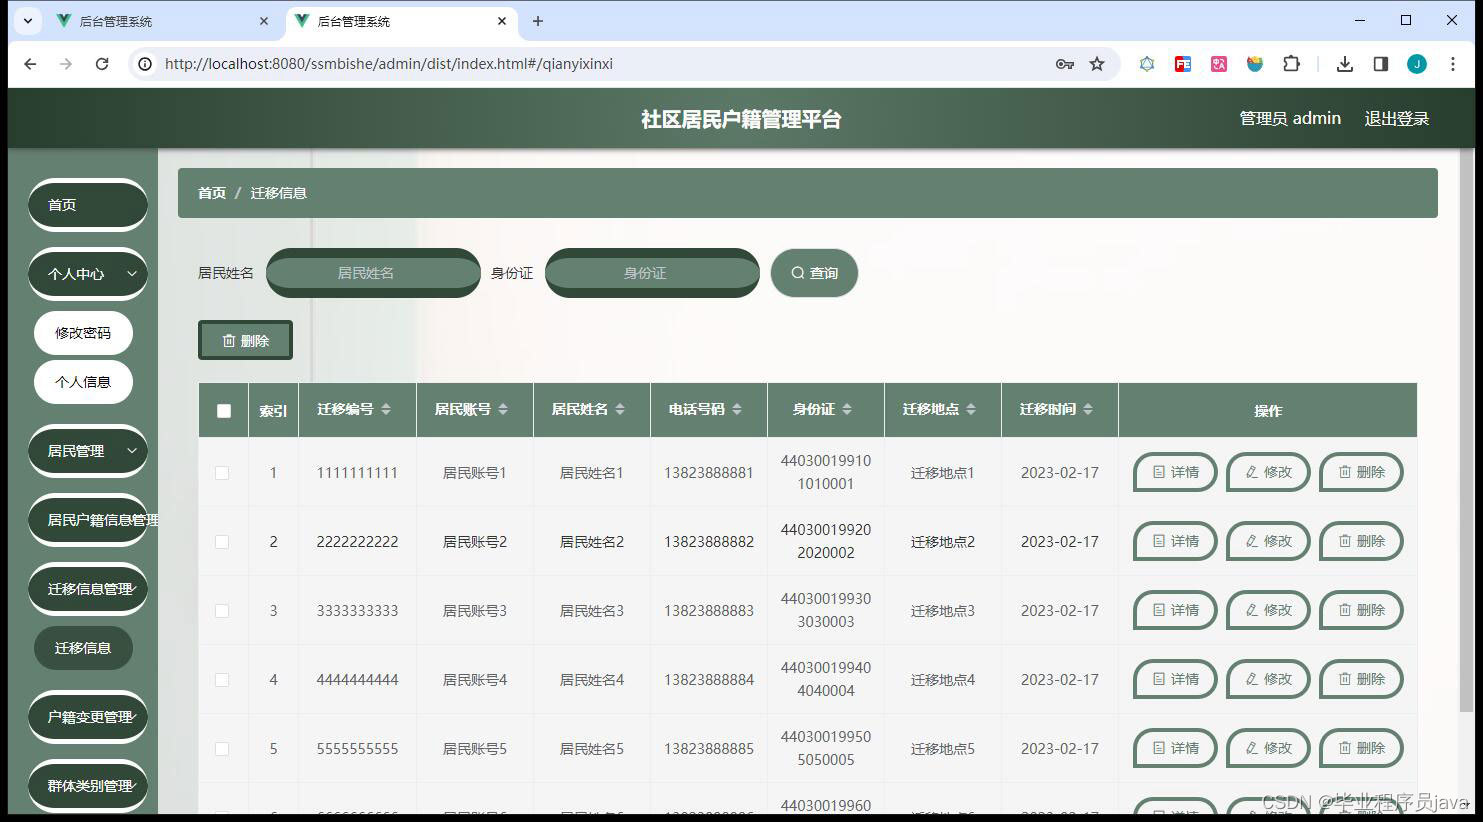Viewport: 1483px width, 822px height.
Task: Click 删除 for row 1111111111
Action: pos(1361,472)
